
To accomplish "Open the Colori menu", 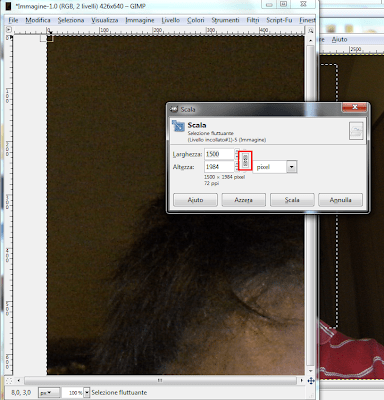I will tap(195, 20).
